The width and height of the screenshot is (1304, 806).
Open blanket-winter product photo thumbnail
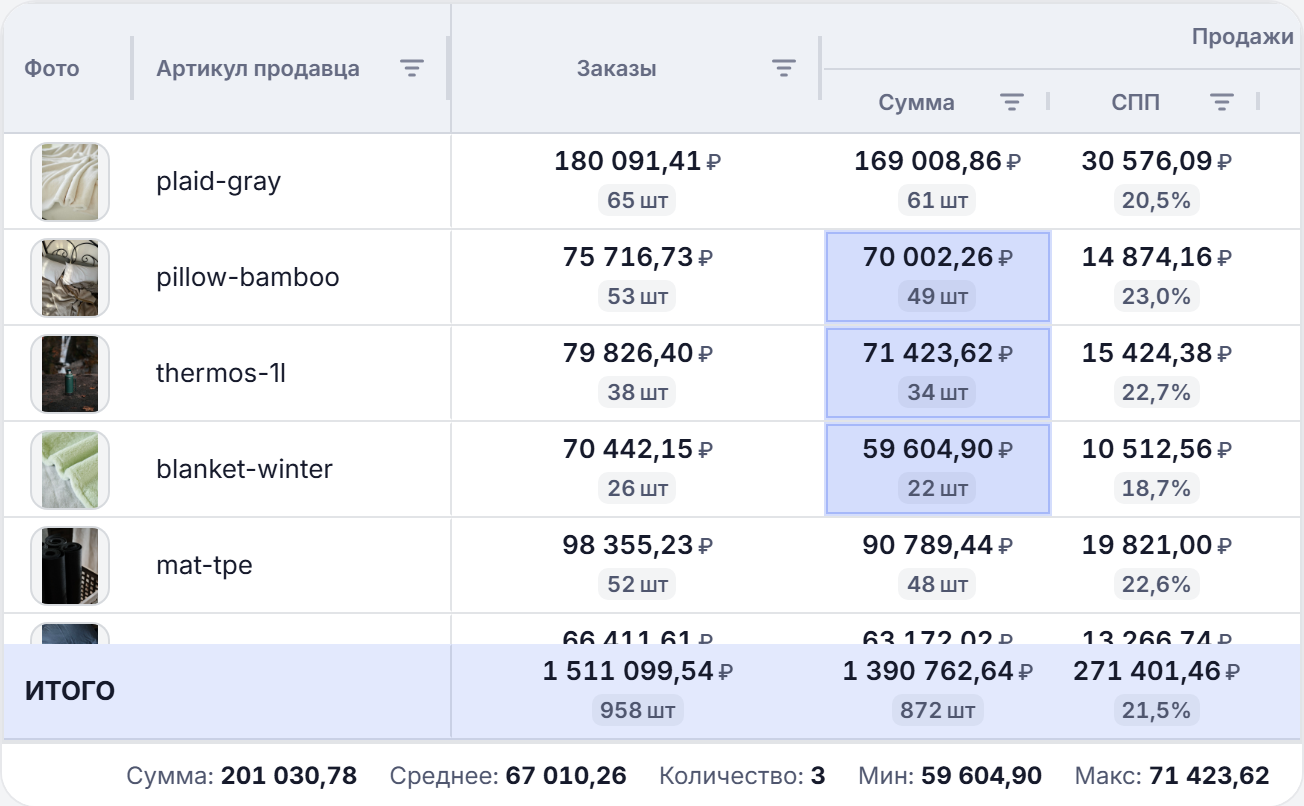click(x=70, y=469)
